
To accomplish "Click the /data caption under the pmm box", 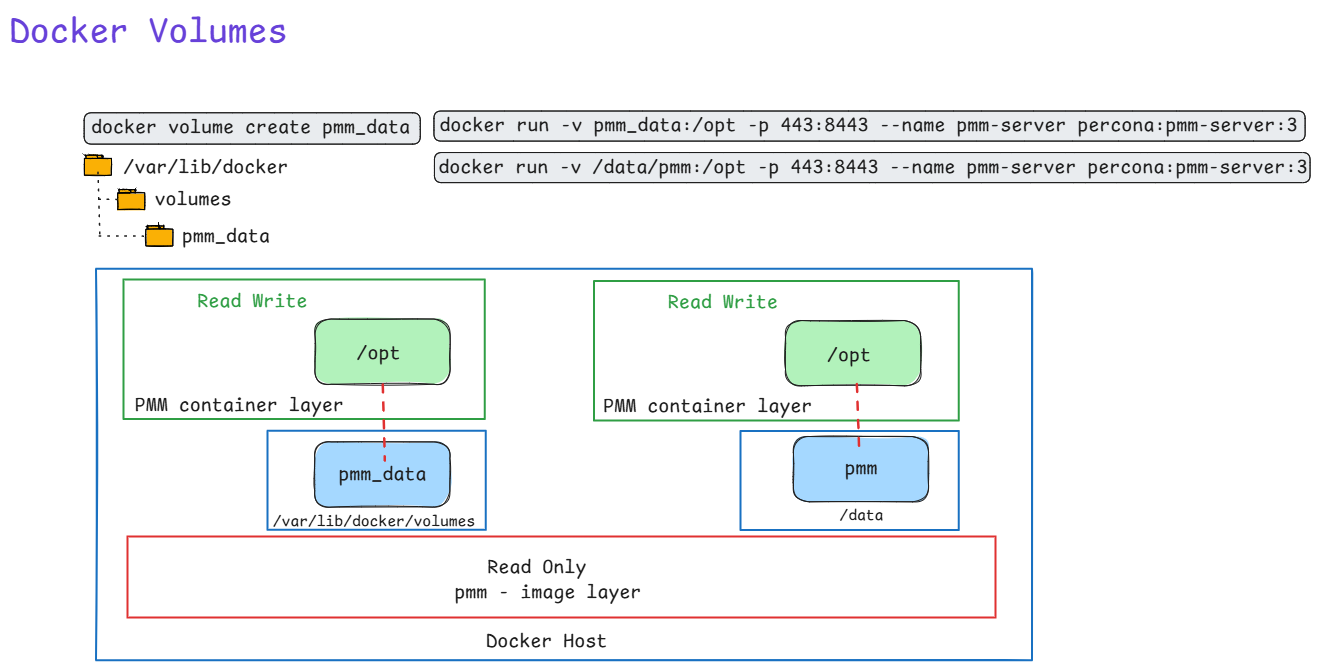I will 860,515.
